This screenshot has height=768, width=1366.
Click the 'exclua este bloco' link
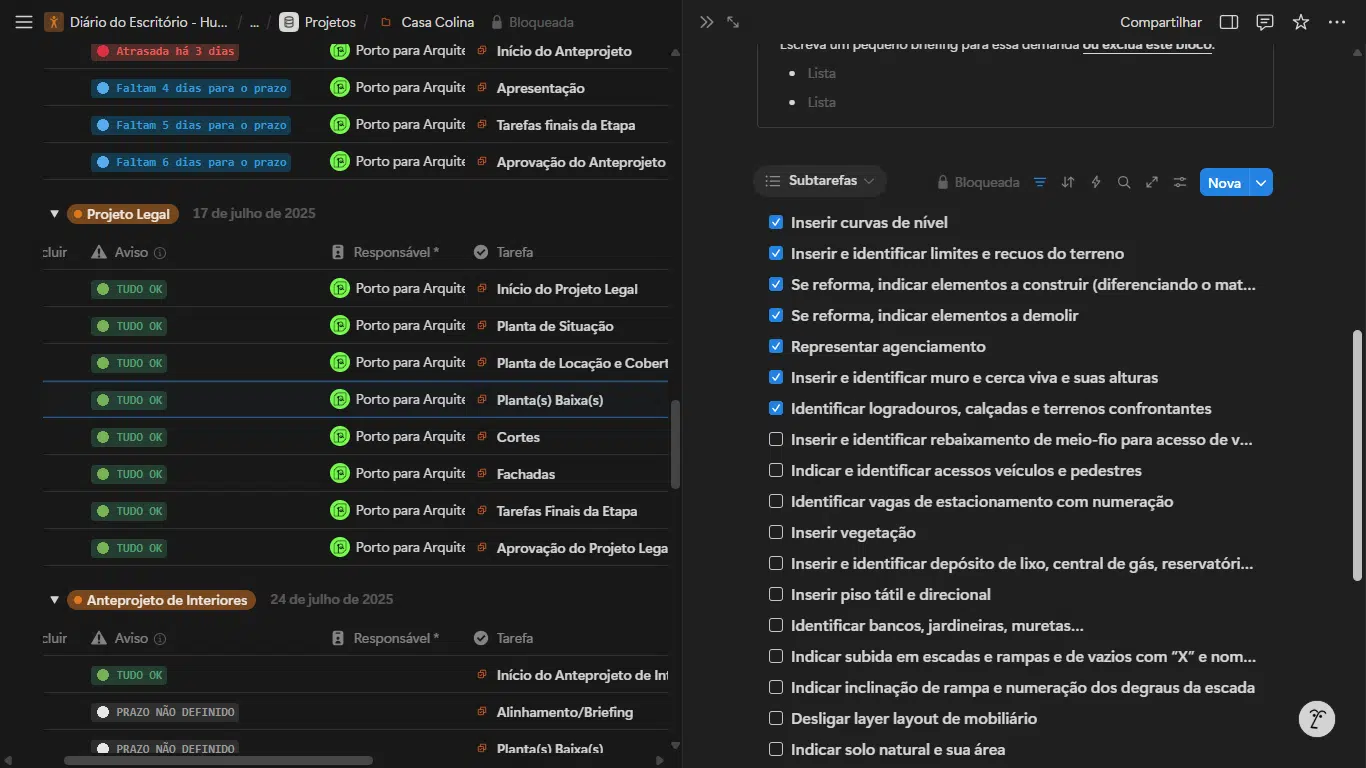1147,46
